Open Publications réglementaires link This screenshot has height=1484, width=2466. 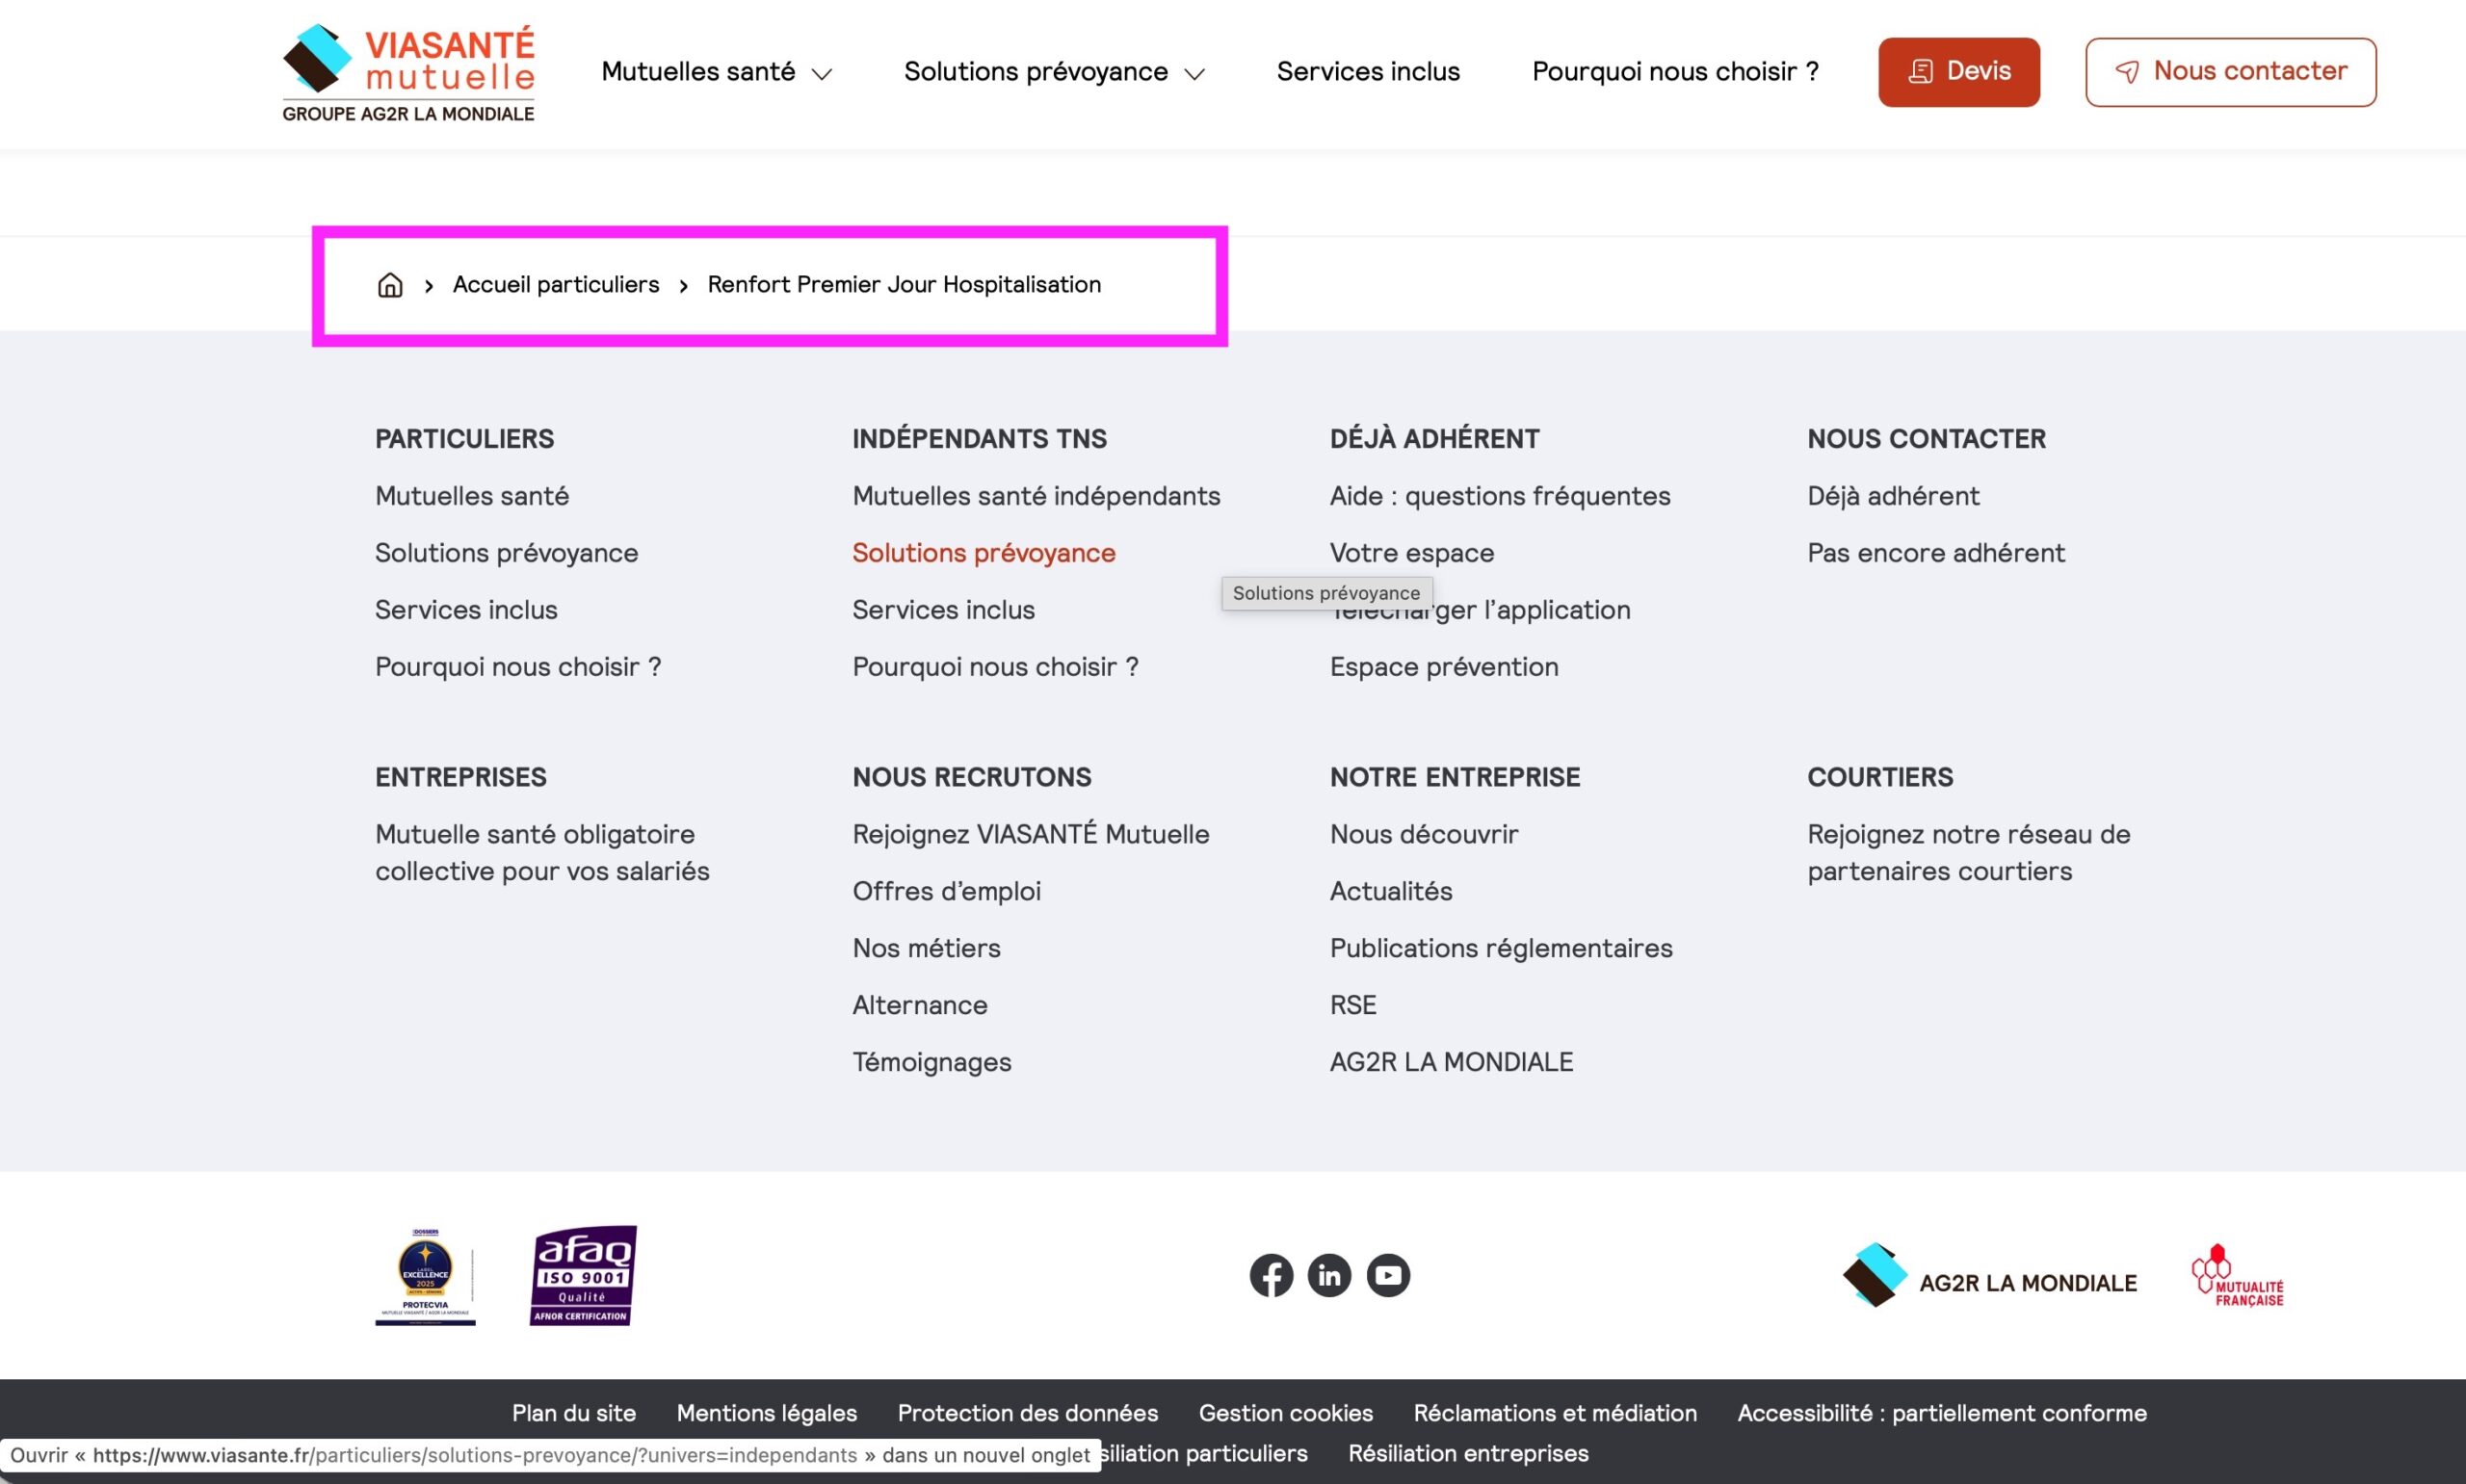coord(1501,948)
